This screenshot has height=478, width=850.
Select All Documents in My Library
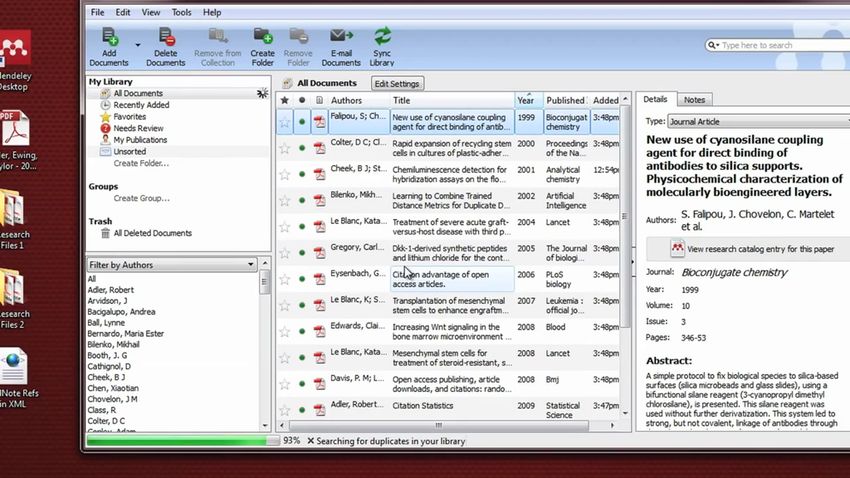click(138, 93)
